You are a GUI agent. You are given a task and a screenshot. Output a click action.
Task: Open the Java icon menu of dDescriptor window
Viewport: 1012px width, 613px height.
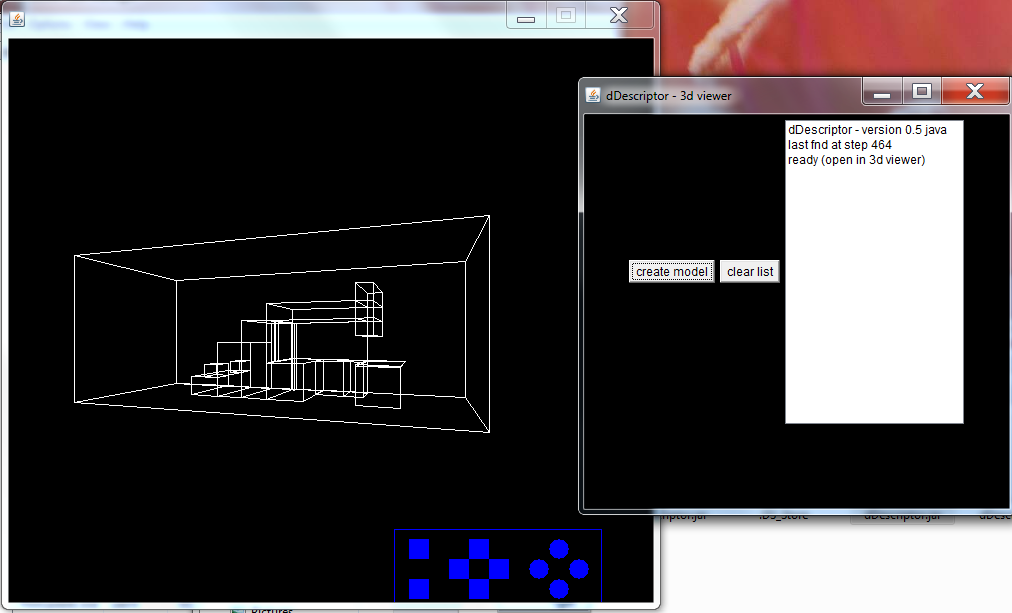593,96
